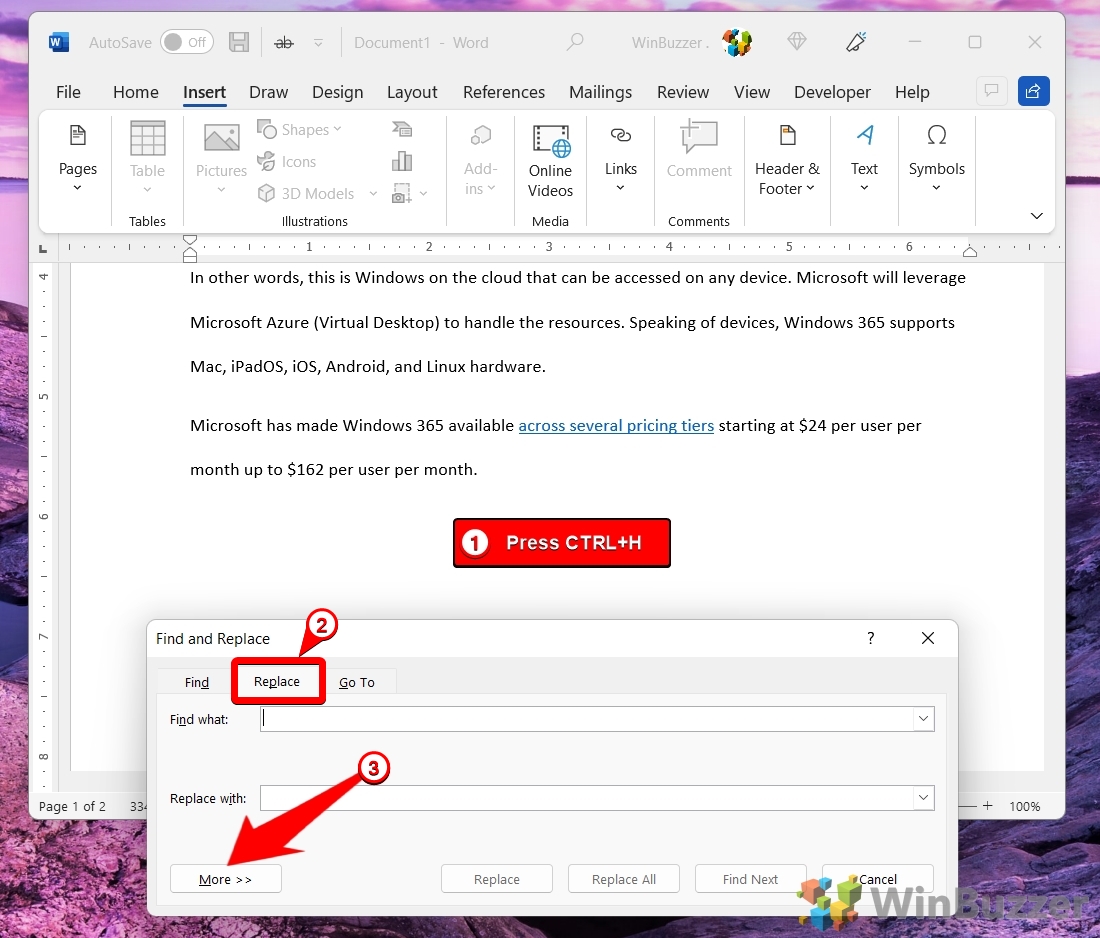Switch to the Go To tab

click(356, 682)
